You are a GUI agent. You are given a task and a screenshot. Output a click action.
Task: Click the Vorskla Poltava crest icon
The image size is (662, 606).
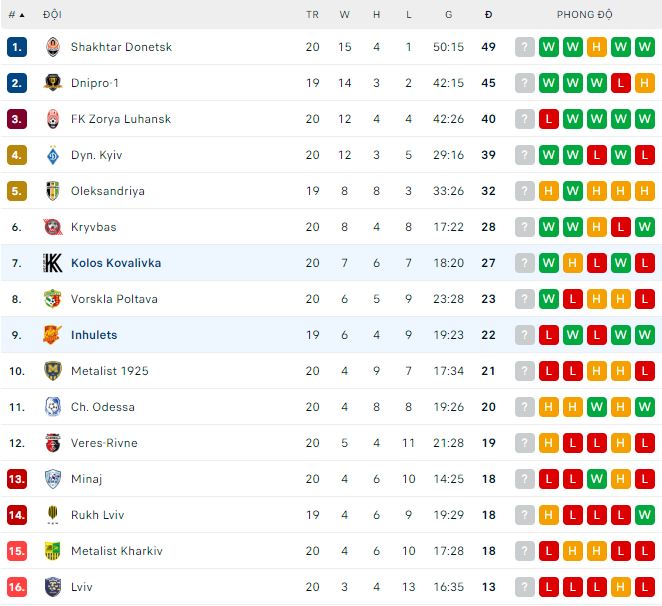53,299
